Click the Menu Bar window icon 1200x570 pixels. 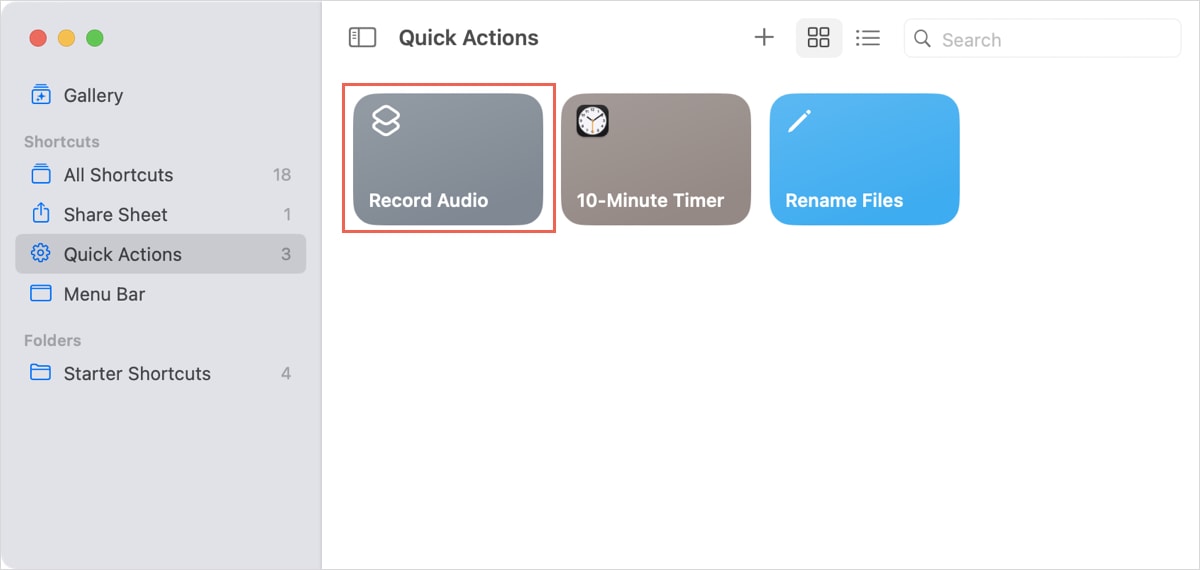[x=41, y=294]
